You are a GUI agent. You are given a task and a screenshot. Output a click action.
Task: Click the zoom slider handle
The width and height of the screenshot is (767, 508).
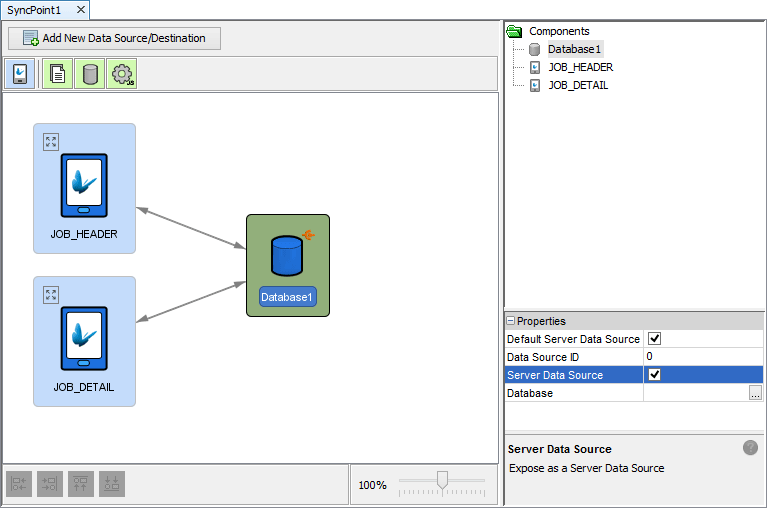point(442,480)
